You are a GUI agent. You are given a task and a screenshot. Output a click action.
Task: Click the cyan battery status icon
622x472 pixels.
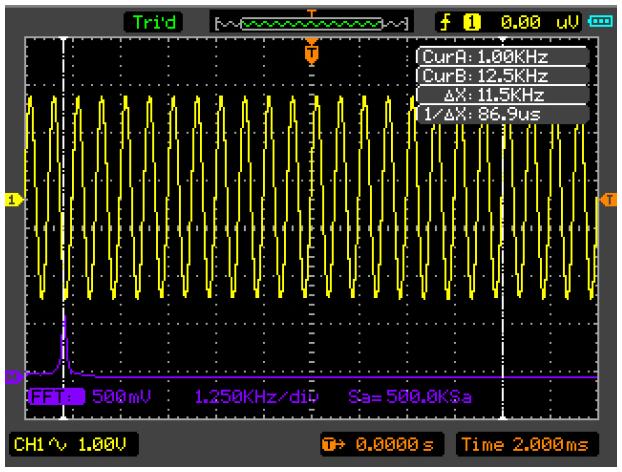(x=600, y=21)
